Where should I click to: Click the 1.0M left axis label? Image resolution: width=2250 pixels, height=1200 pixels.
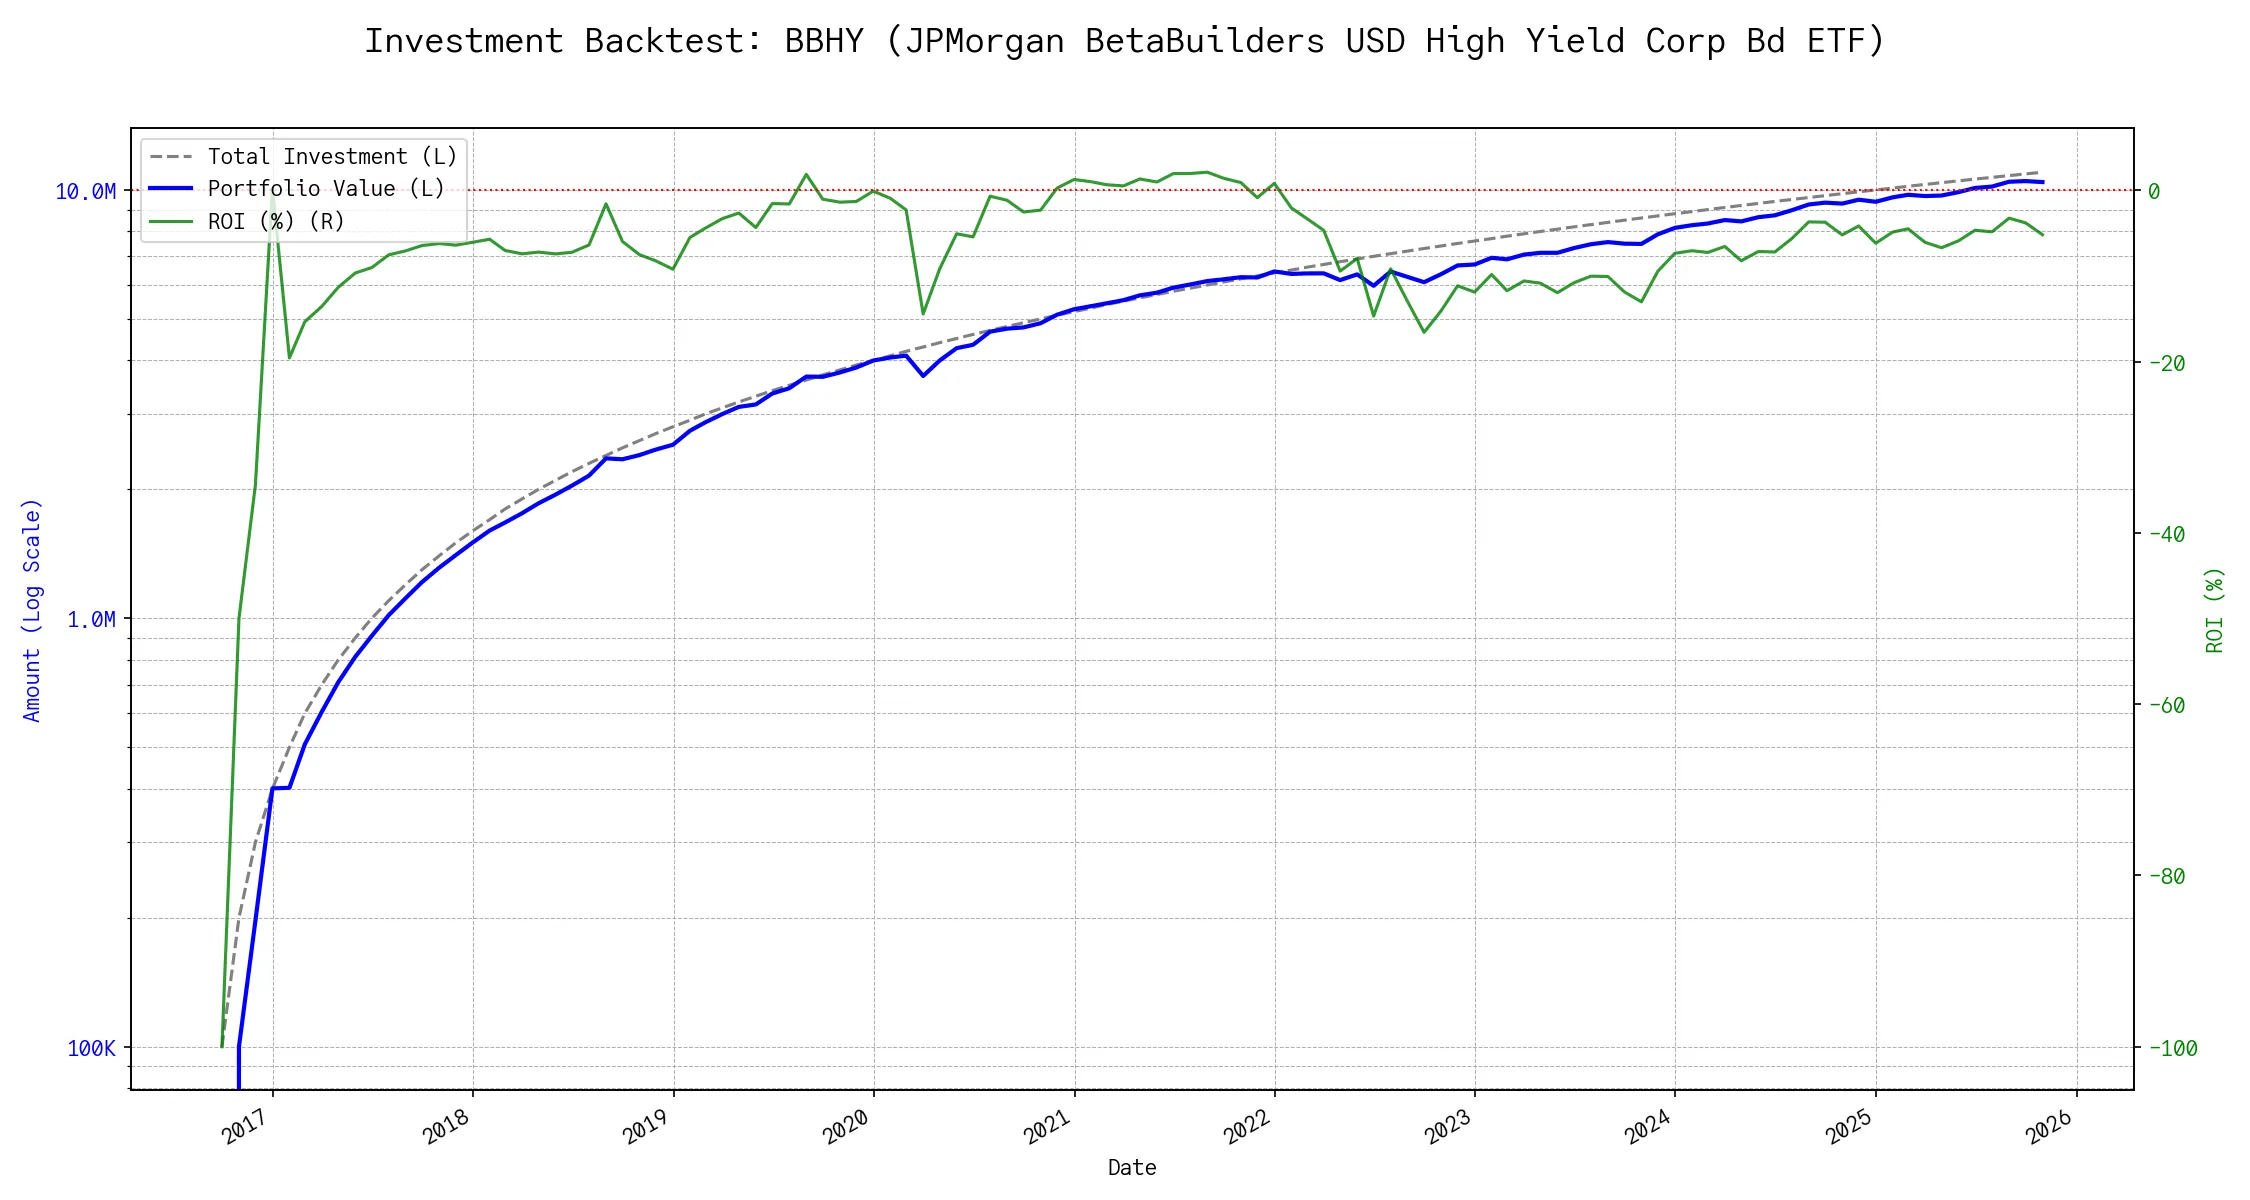pos(91,620)
